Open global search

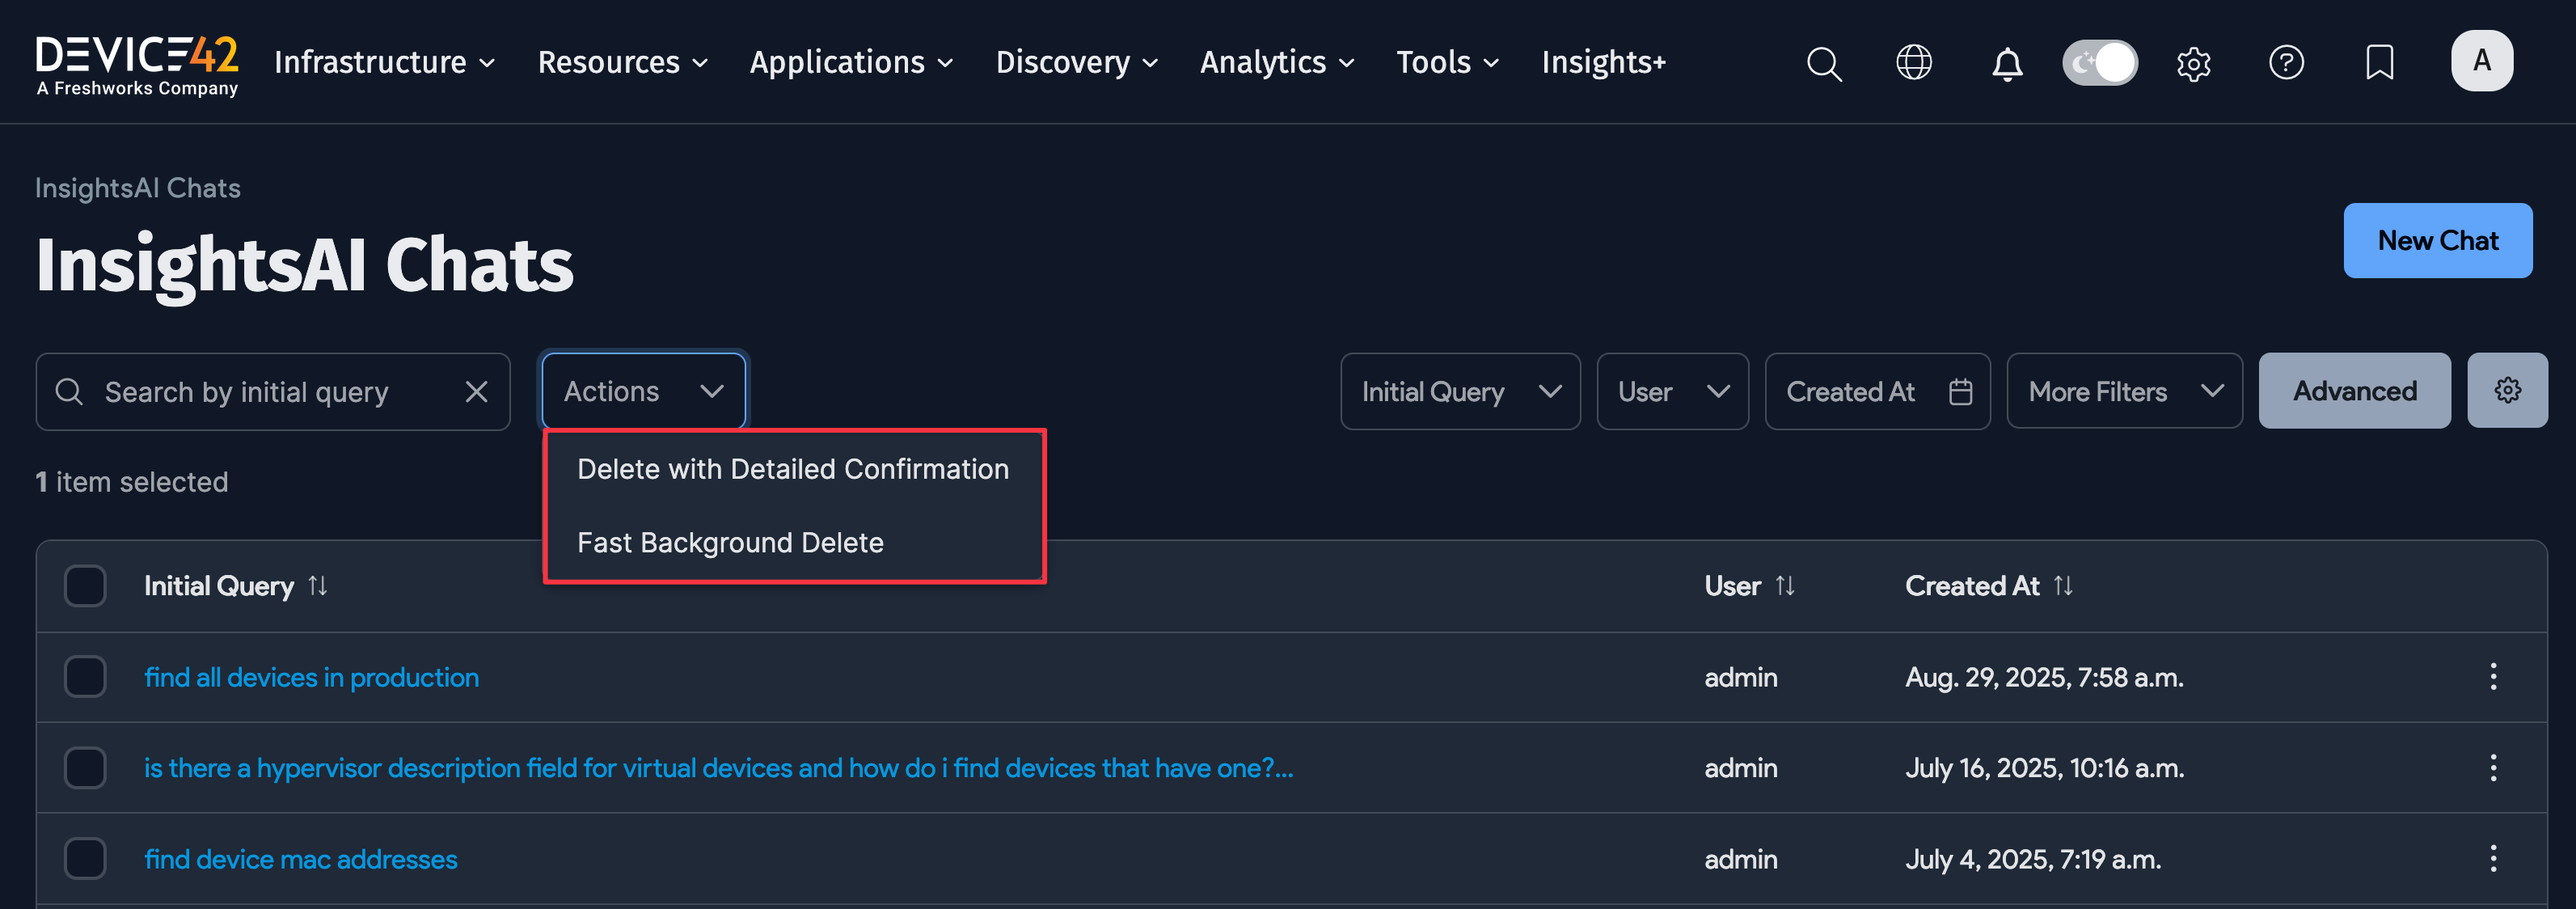1823,62
